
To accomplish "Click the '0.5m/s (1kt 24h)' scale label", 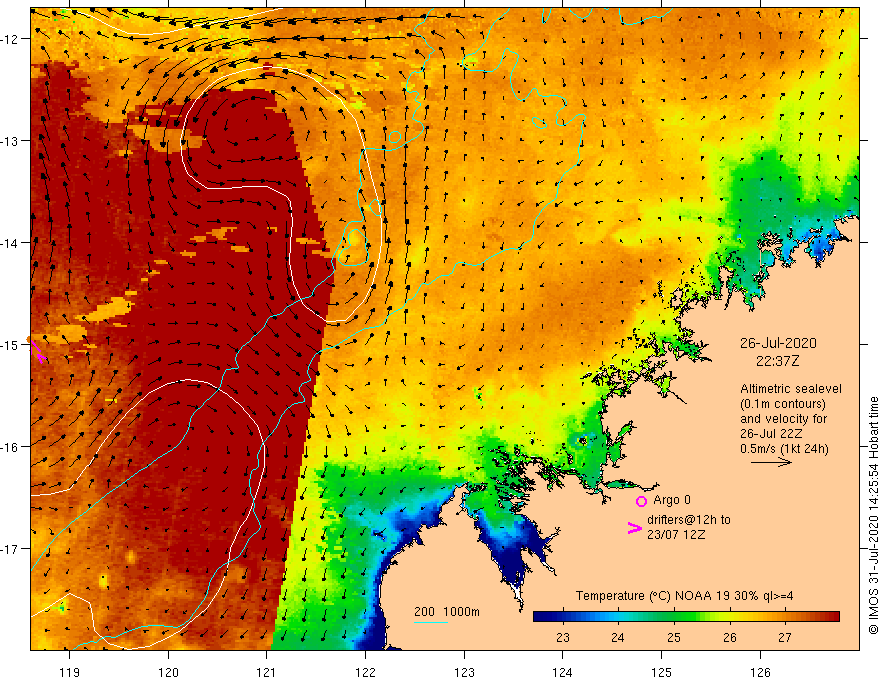I will pyautogui.click(x=784, y=448).
